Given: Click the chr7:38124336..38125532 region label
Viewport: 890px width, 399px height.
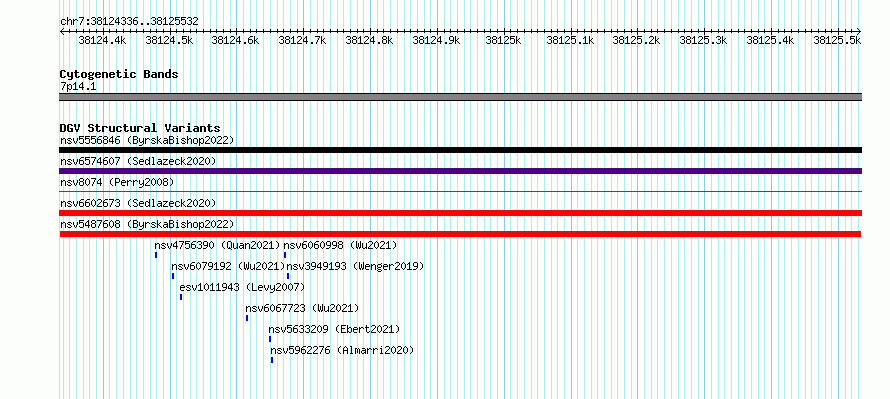Looking at the screenshot, I should point(129,22).
